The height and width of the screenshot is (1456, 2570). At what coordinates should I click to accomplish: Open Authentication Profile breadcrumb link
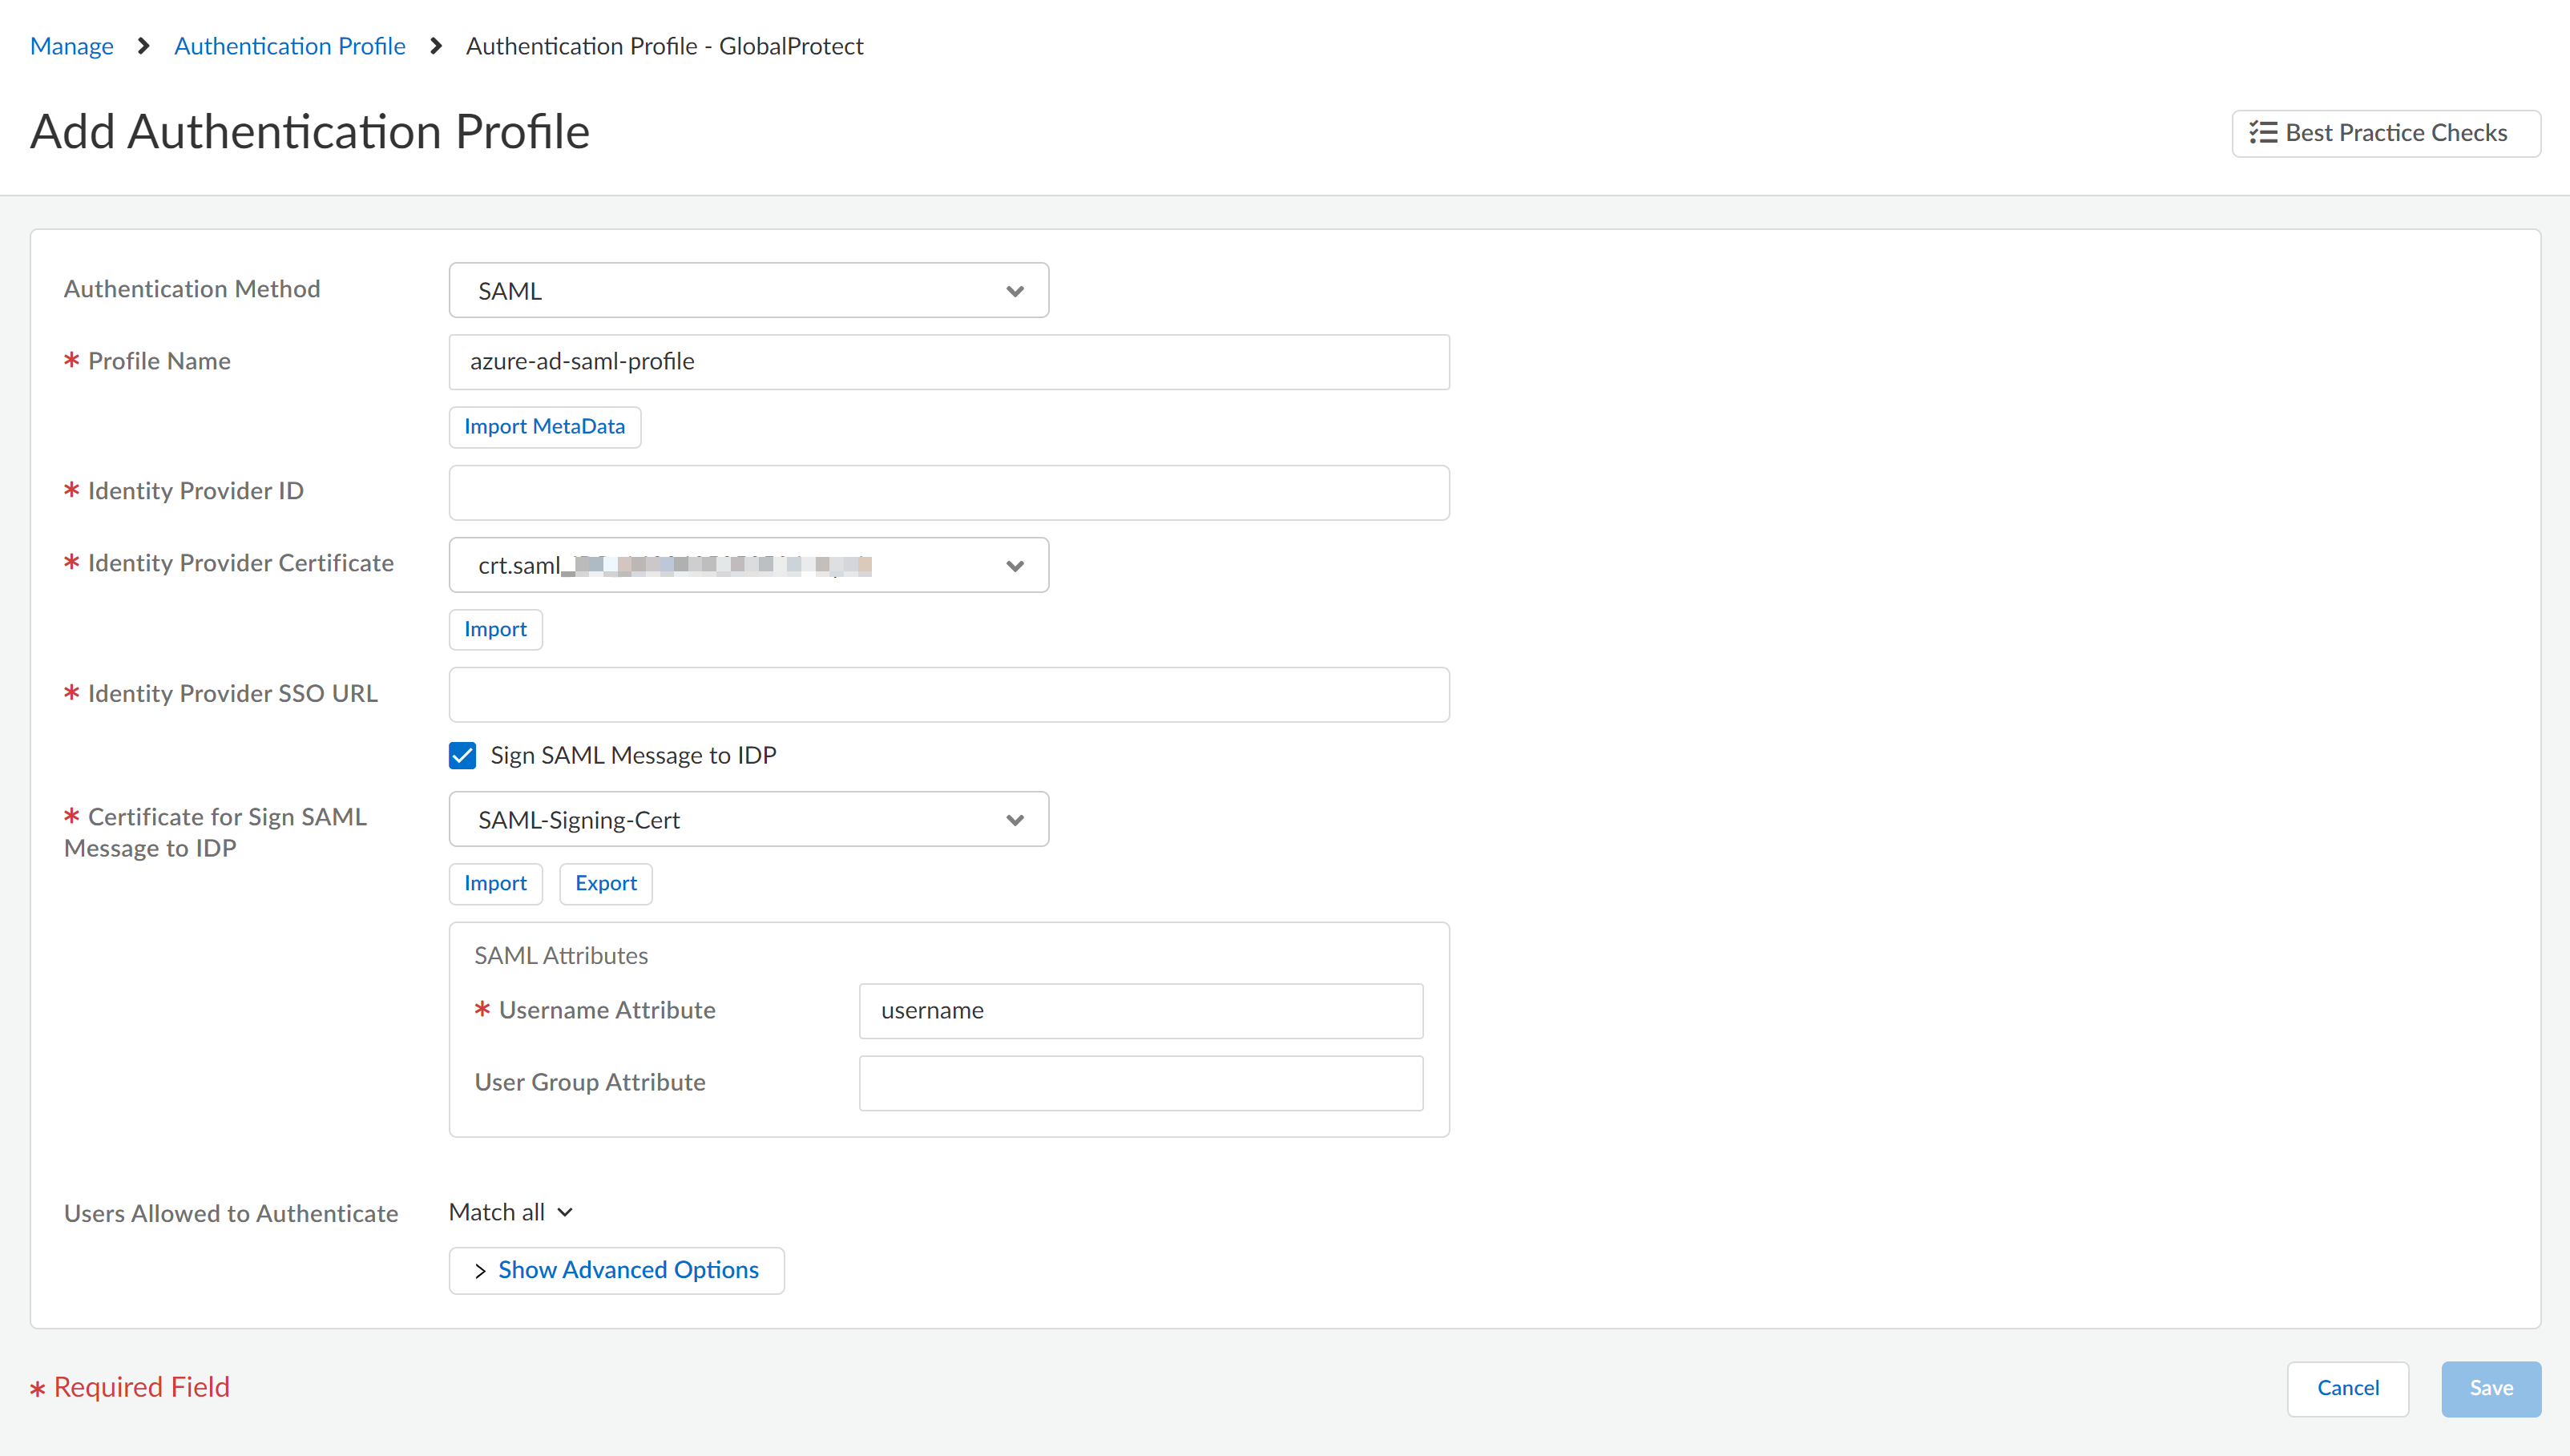[x=290, y=46]
